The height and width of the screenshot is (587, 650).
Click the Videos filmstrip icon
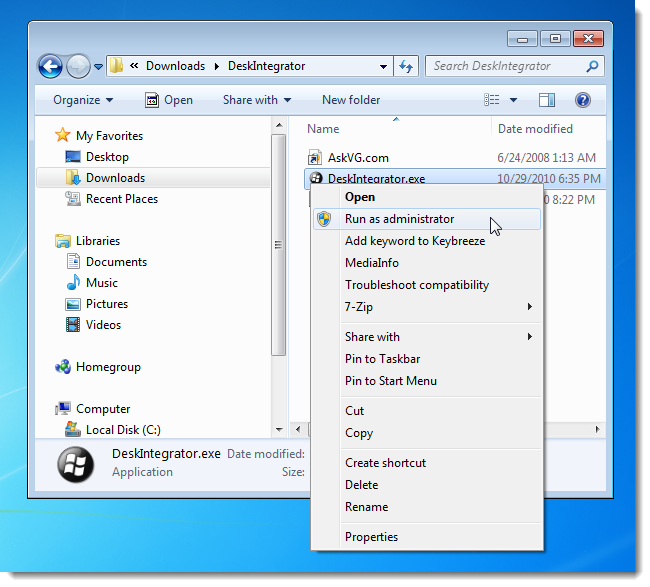pos(73,325)
